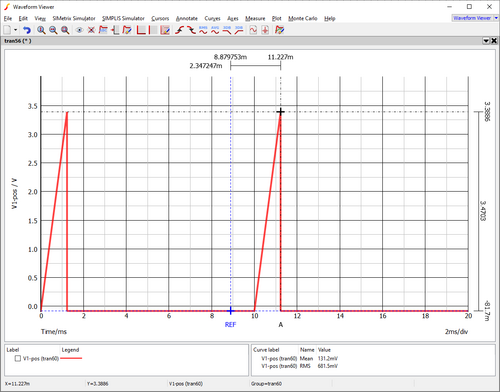Click the rise time measurement icon
Screen dimensions: 500x392
pos(180,30)
